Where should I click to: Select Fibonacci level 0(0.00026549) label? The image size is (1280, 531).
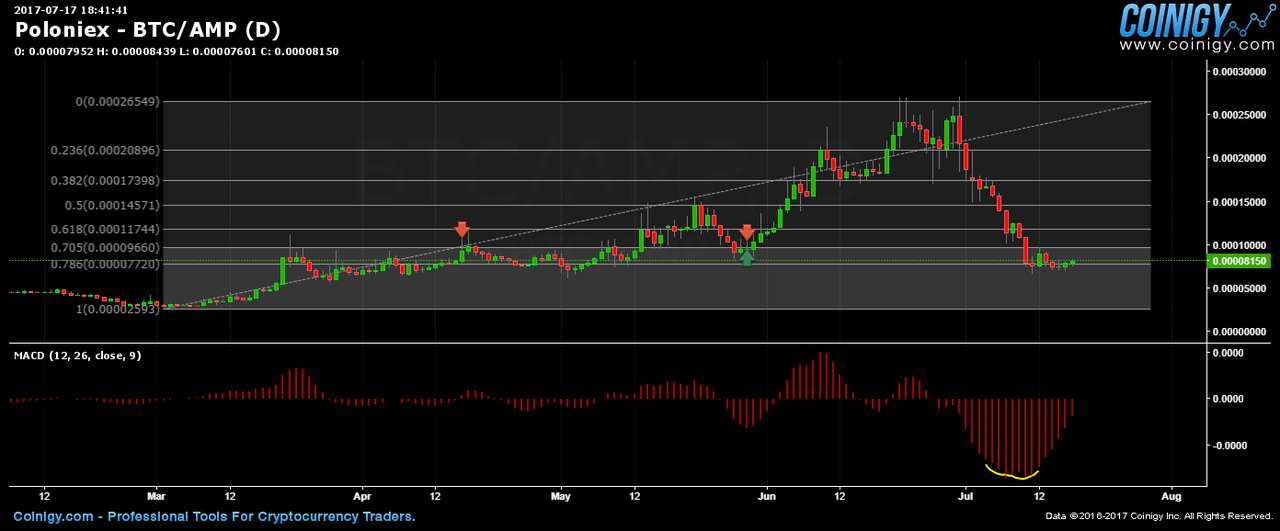pyautogui.click(x=118, y=102)
